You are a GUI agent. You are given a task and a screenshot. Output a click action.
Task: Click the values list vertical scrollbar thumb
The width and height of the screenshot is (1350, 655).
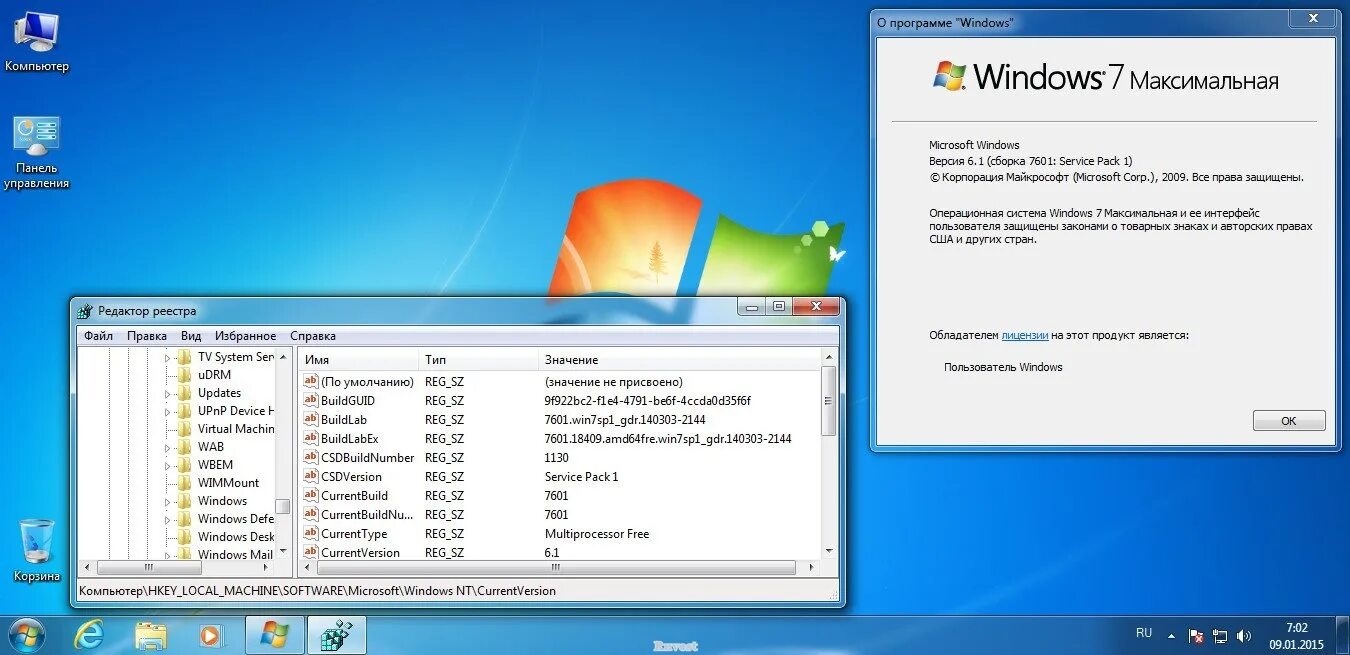click(x=828, y=401)
